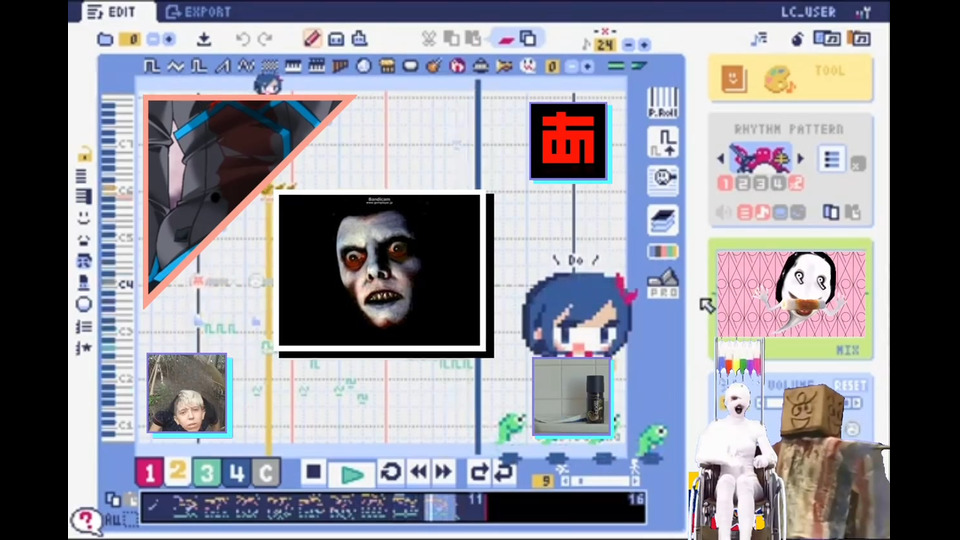Select the C chord track tab
This screenshot has height=540, width=960.
coord(266,473)
